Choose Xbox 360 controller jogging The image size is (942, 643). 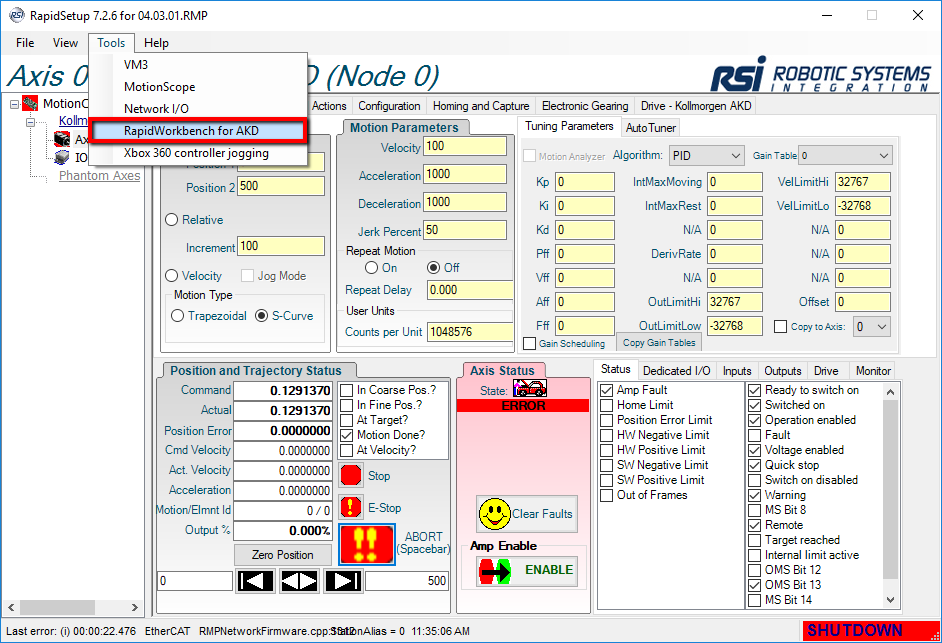click(x=198, y=153)
